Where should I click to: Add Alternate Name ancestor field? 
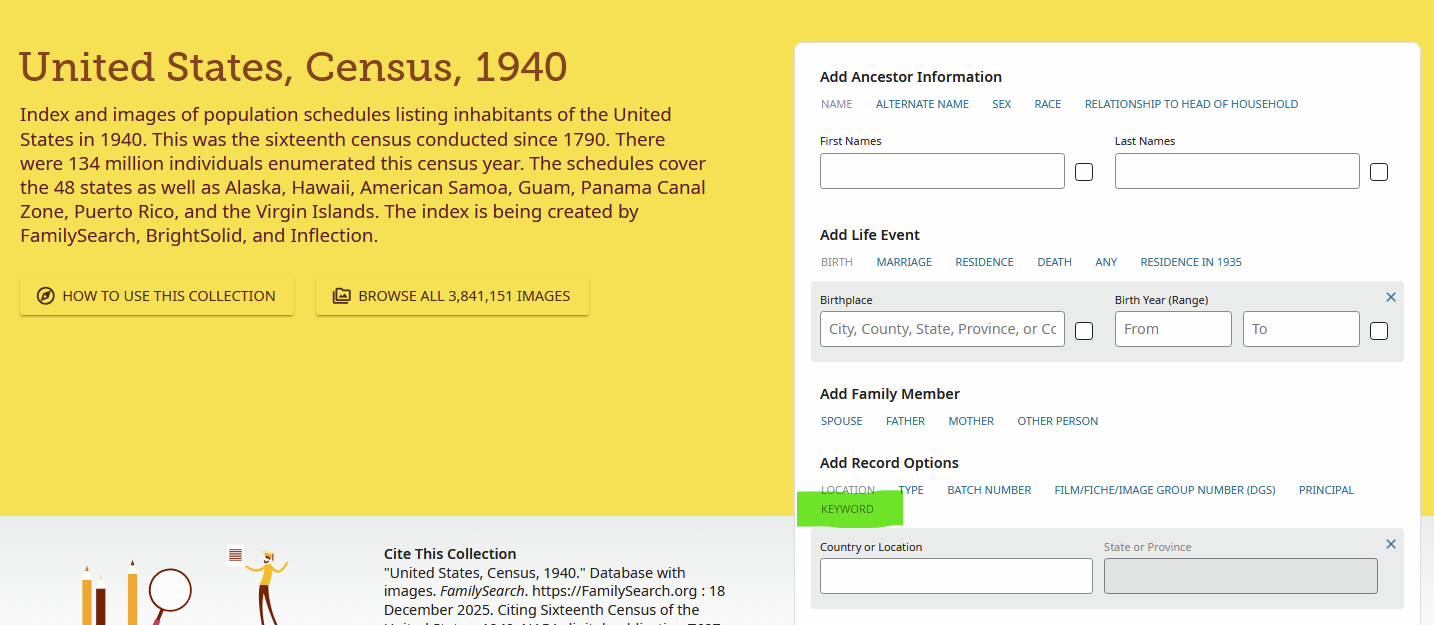922,104
